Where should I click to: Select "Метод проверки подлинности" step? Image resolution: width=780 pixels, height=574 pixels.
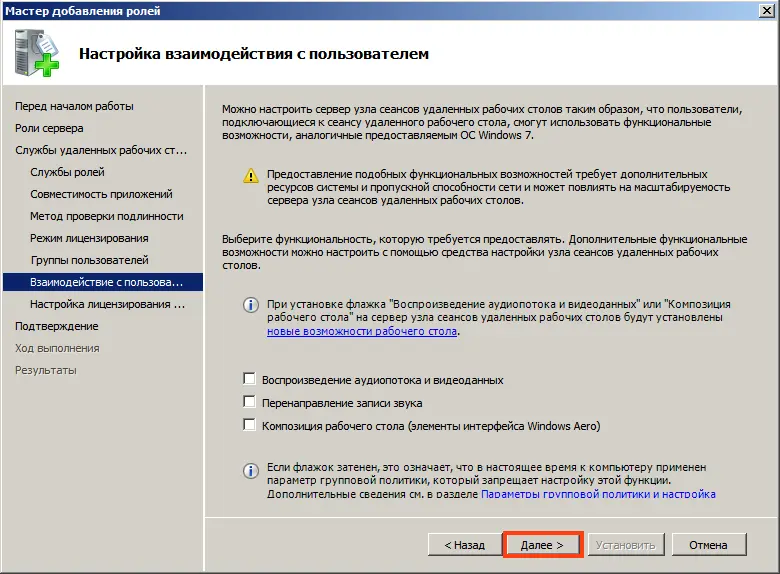pos(106,216)
